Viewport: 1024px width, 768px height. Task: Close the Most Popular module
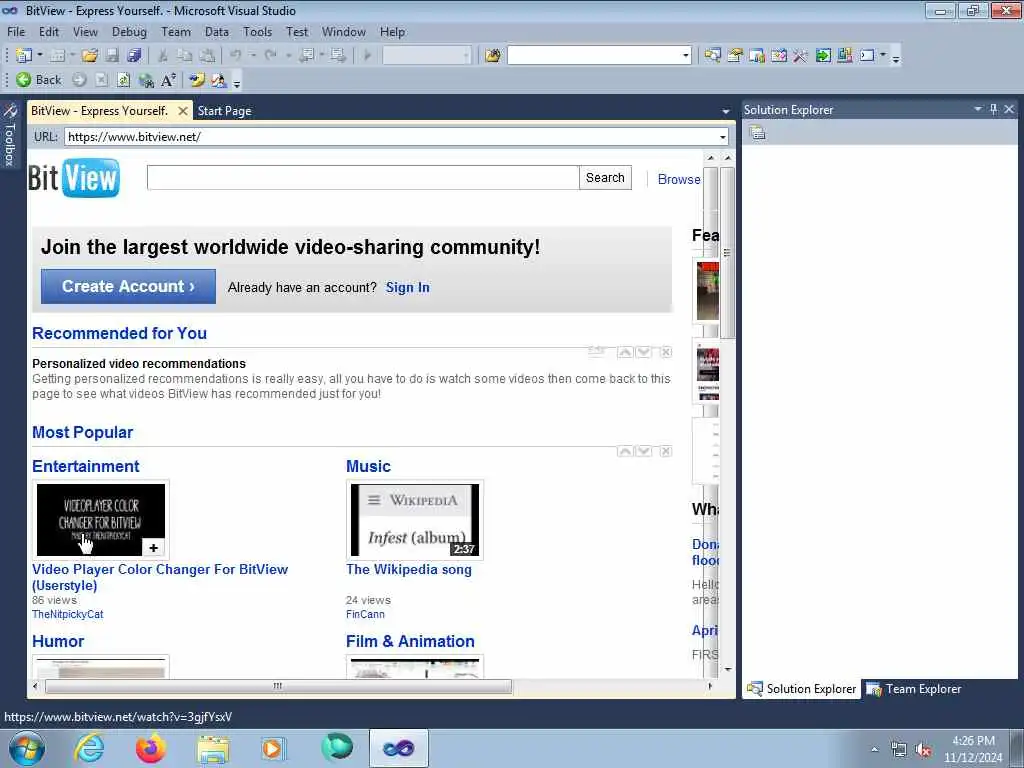[x=665, y=451]
